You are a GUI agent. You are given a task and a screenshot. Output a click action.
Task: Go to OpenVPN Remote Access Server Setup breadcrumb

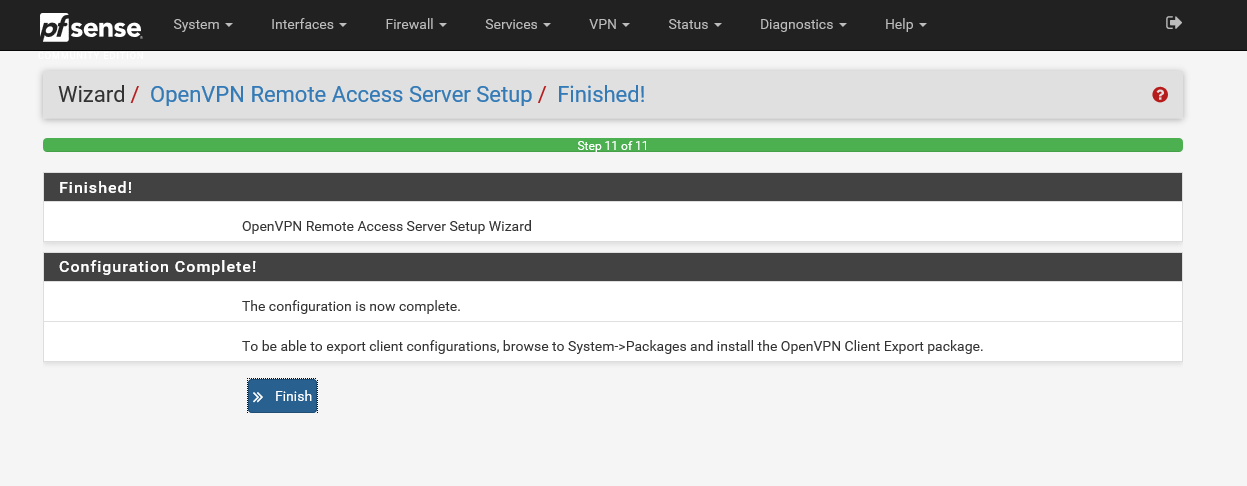[x=340, y=95]
